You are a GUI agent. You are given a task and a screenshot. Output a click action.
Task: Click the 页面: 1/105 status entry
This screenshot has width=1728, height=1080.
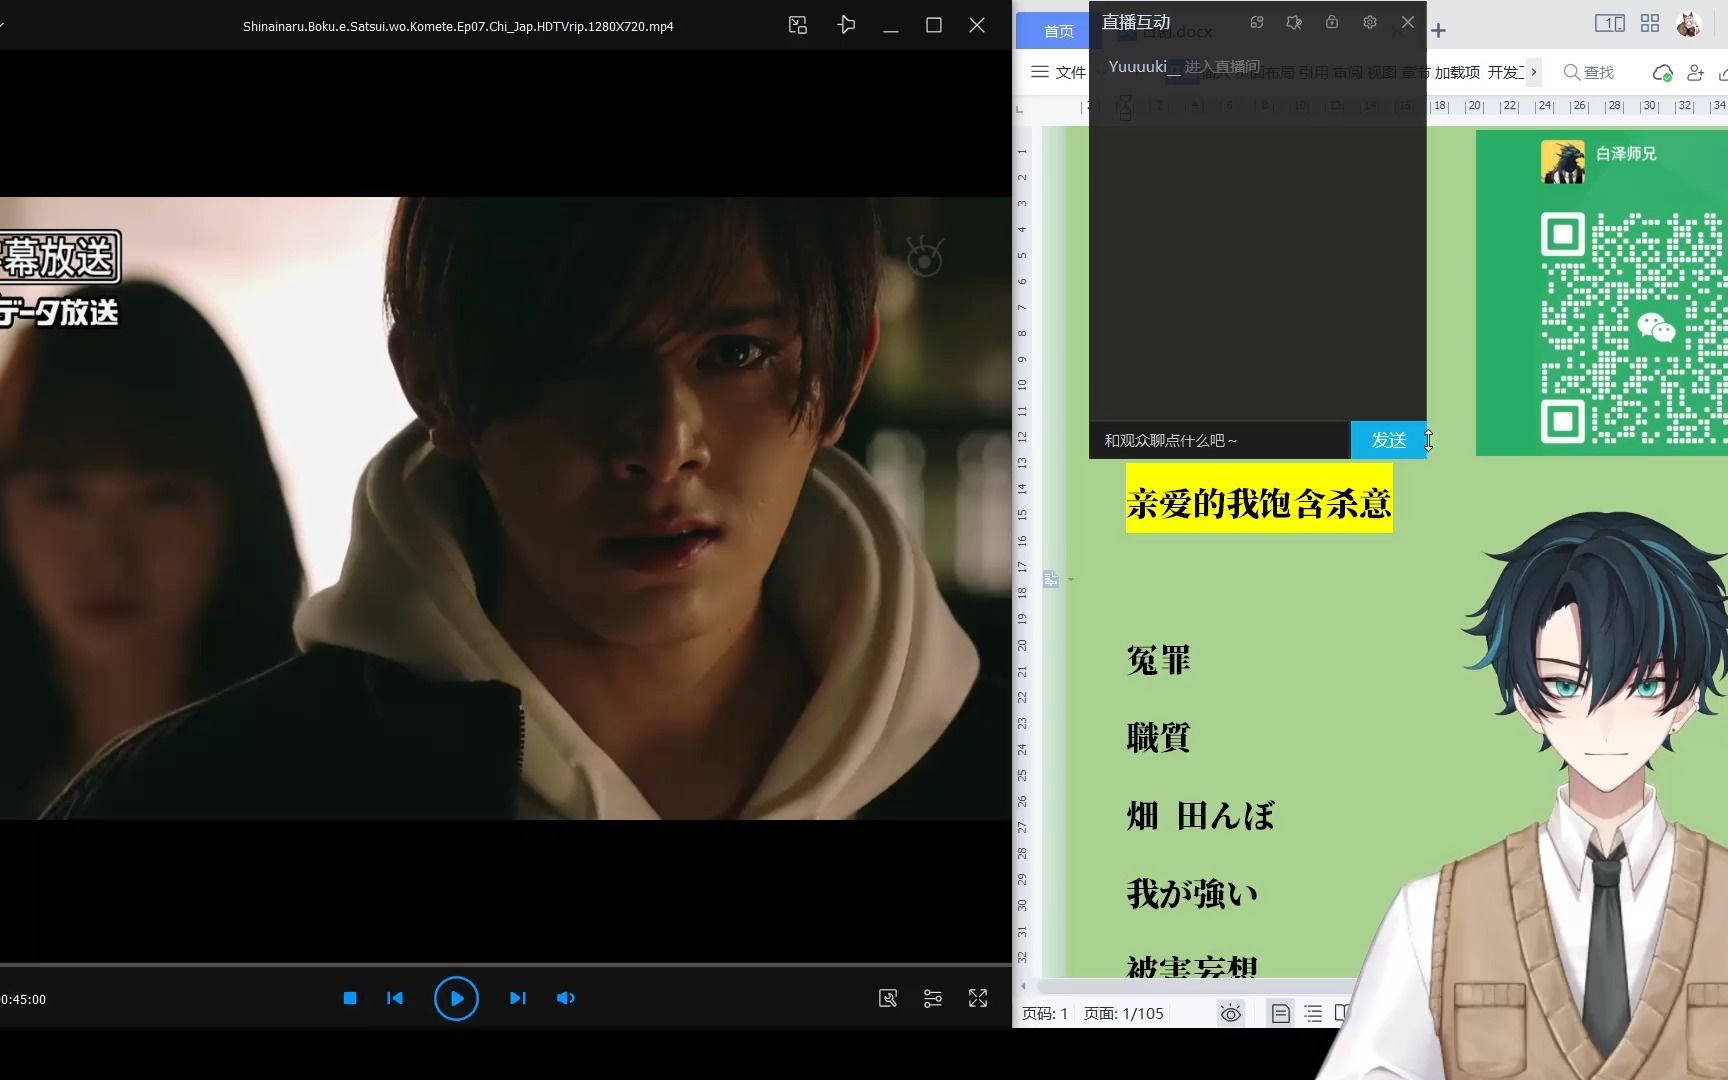pyautogui.click(x=1124, y=1014)
